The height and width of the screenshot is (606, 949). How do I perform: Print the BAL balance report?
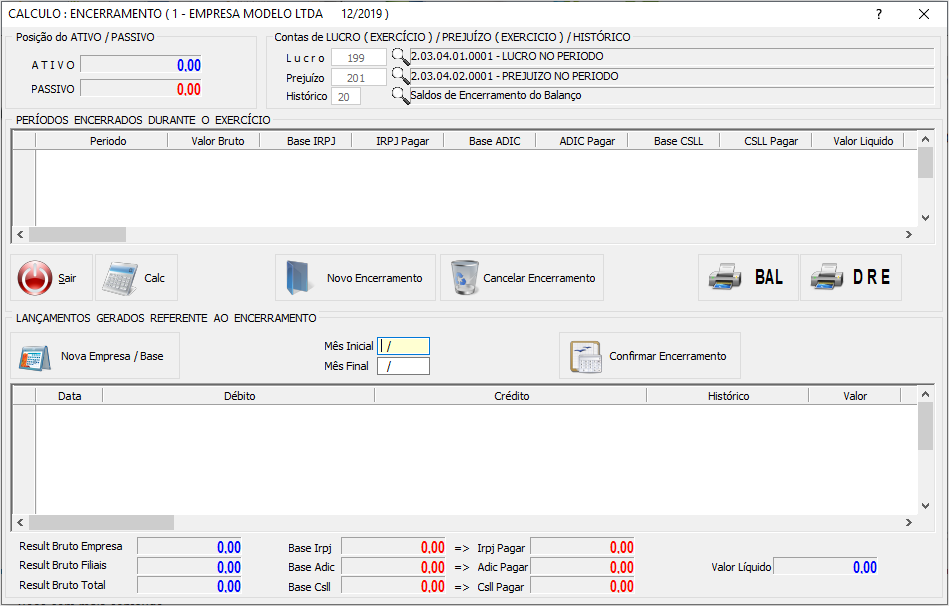coord(748,278)
